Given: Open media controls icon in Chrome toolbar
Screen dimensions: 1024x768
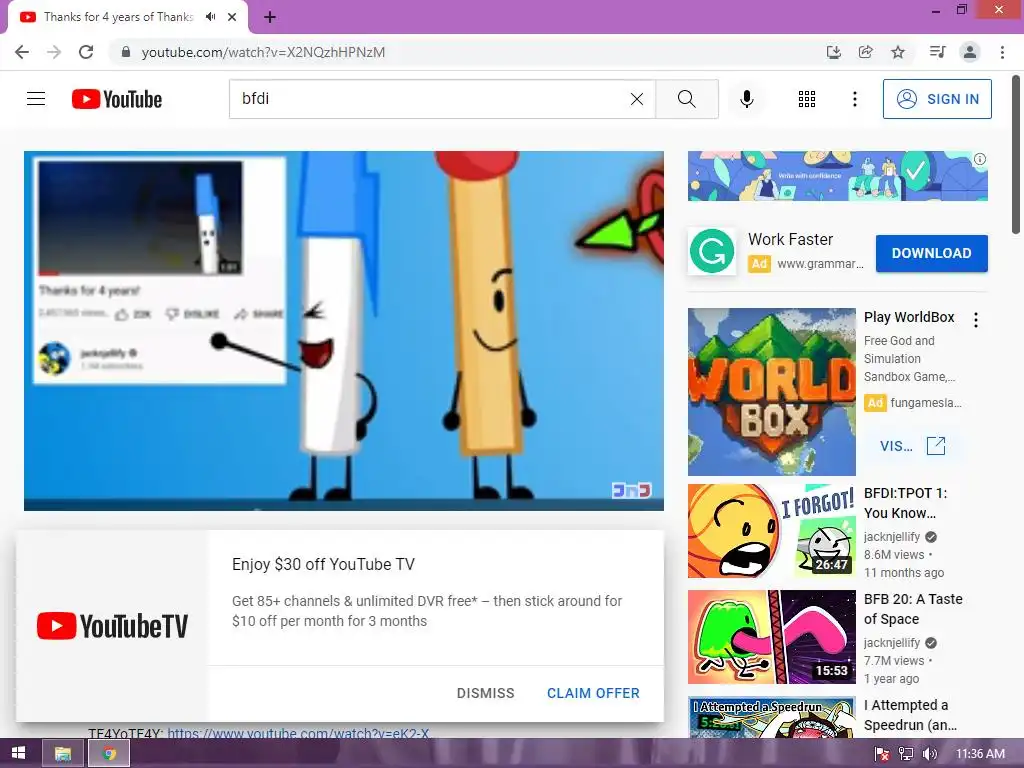Looking at the screenshot, I should [x=937, y=52].
